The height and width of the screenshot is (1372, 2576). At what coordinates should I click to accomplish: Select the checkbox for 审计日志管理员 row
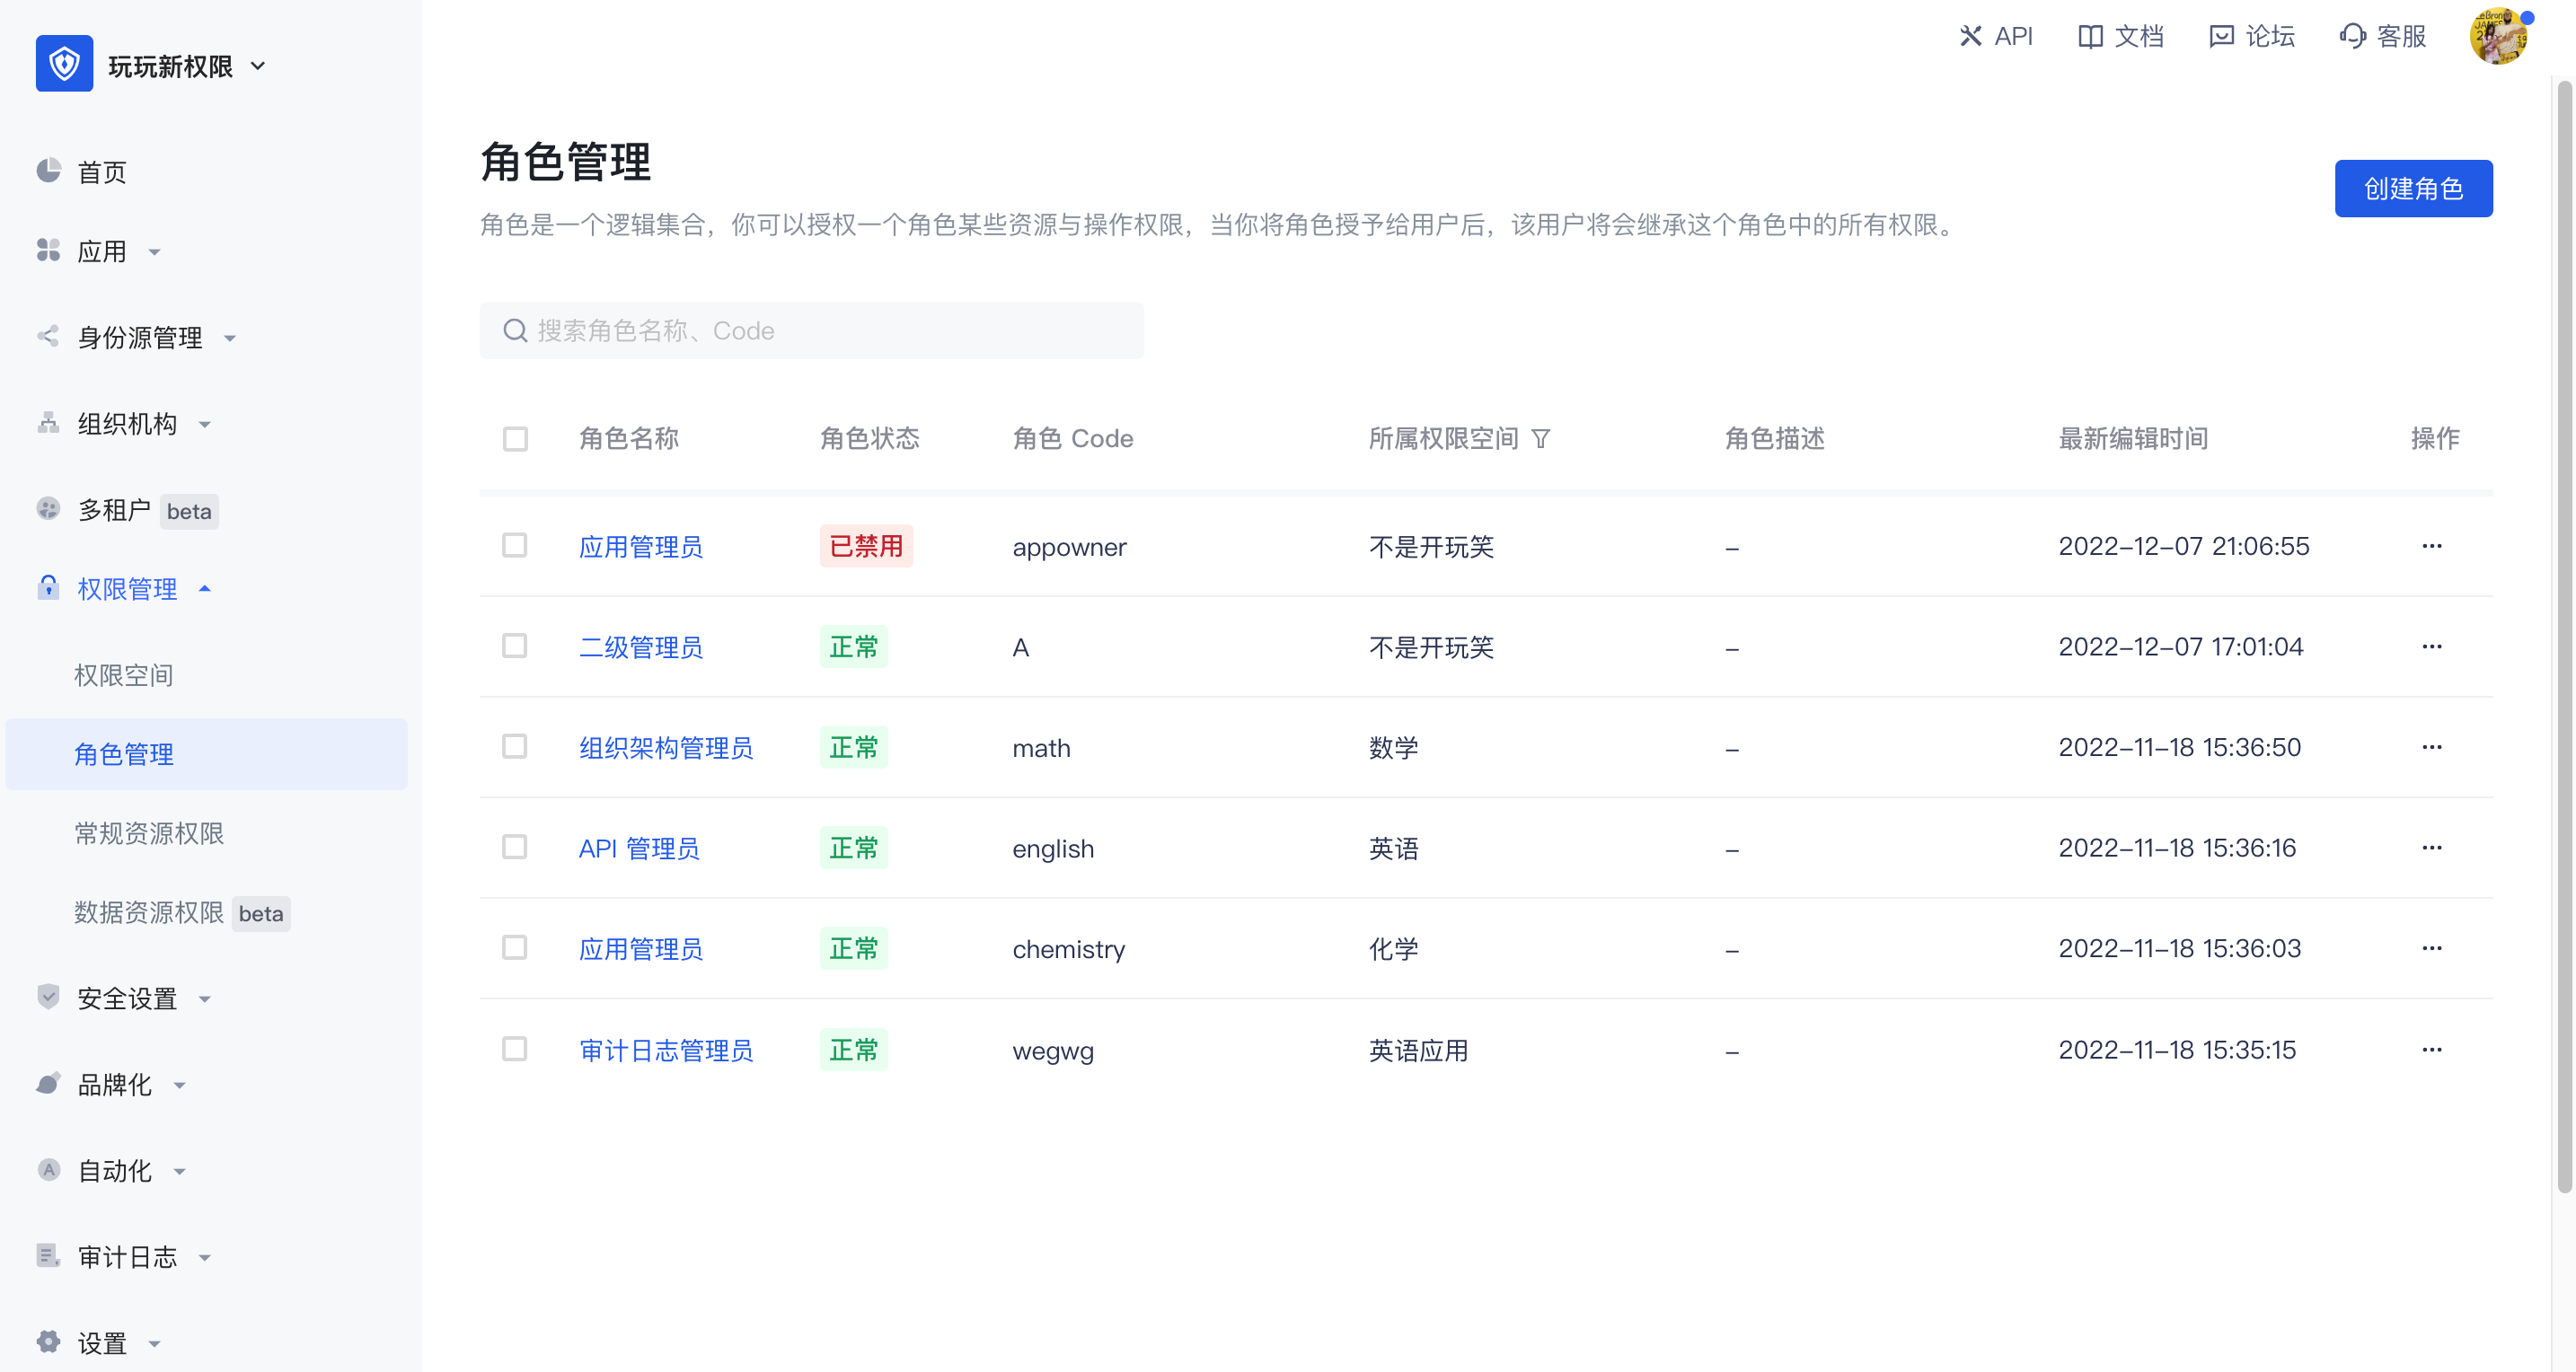pos(515,1048)
